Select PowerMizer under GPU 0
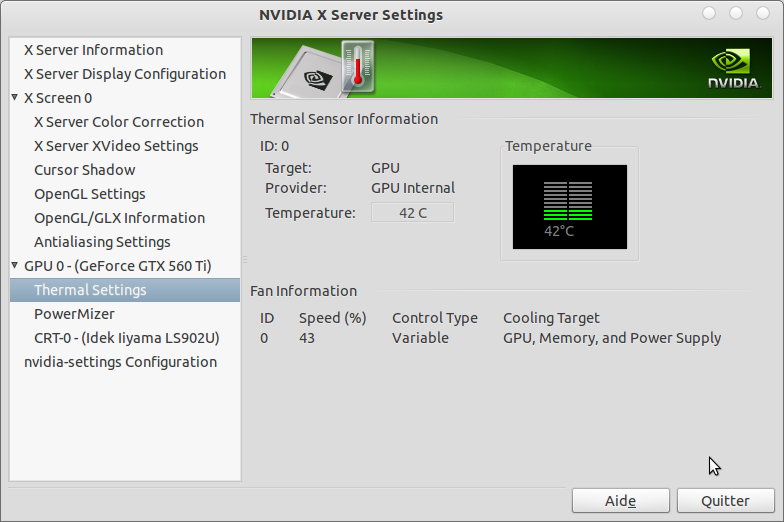 coord(74,314)
